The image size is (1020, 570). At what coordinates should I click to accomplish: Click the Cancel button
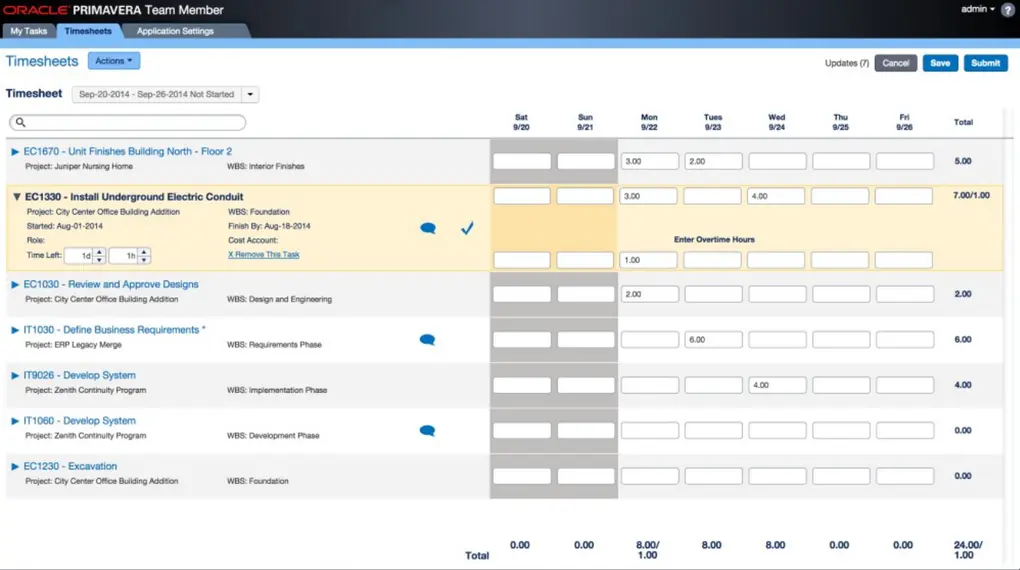pos(896,63)
